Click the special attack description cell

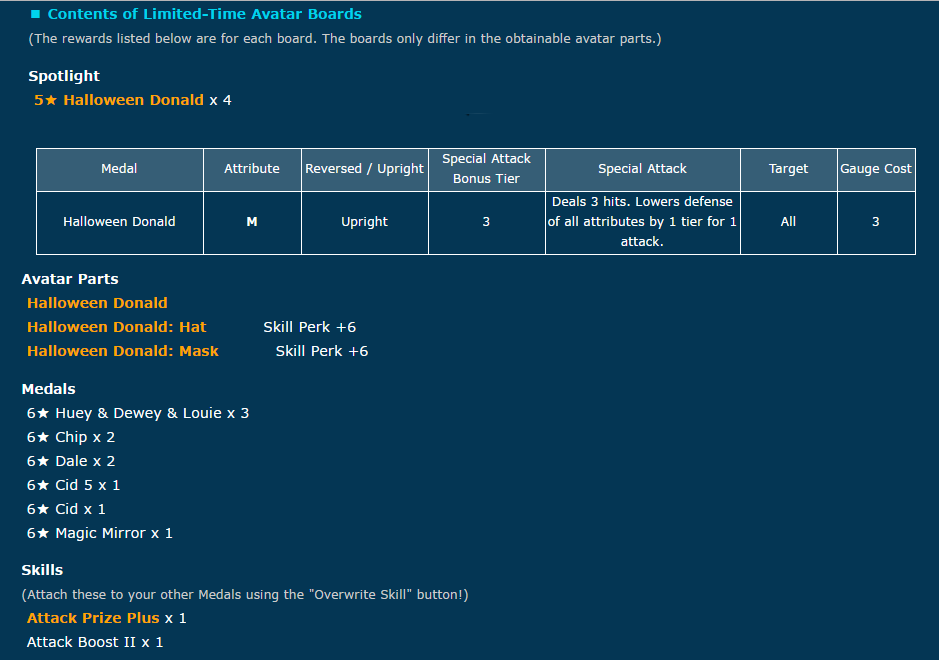point(642,222)
